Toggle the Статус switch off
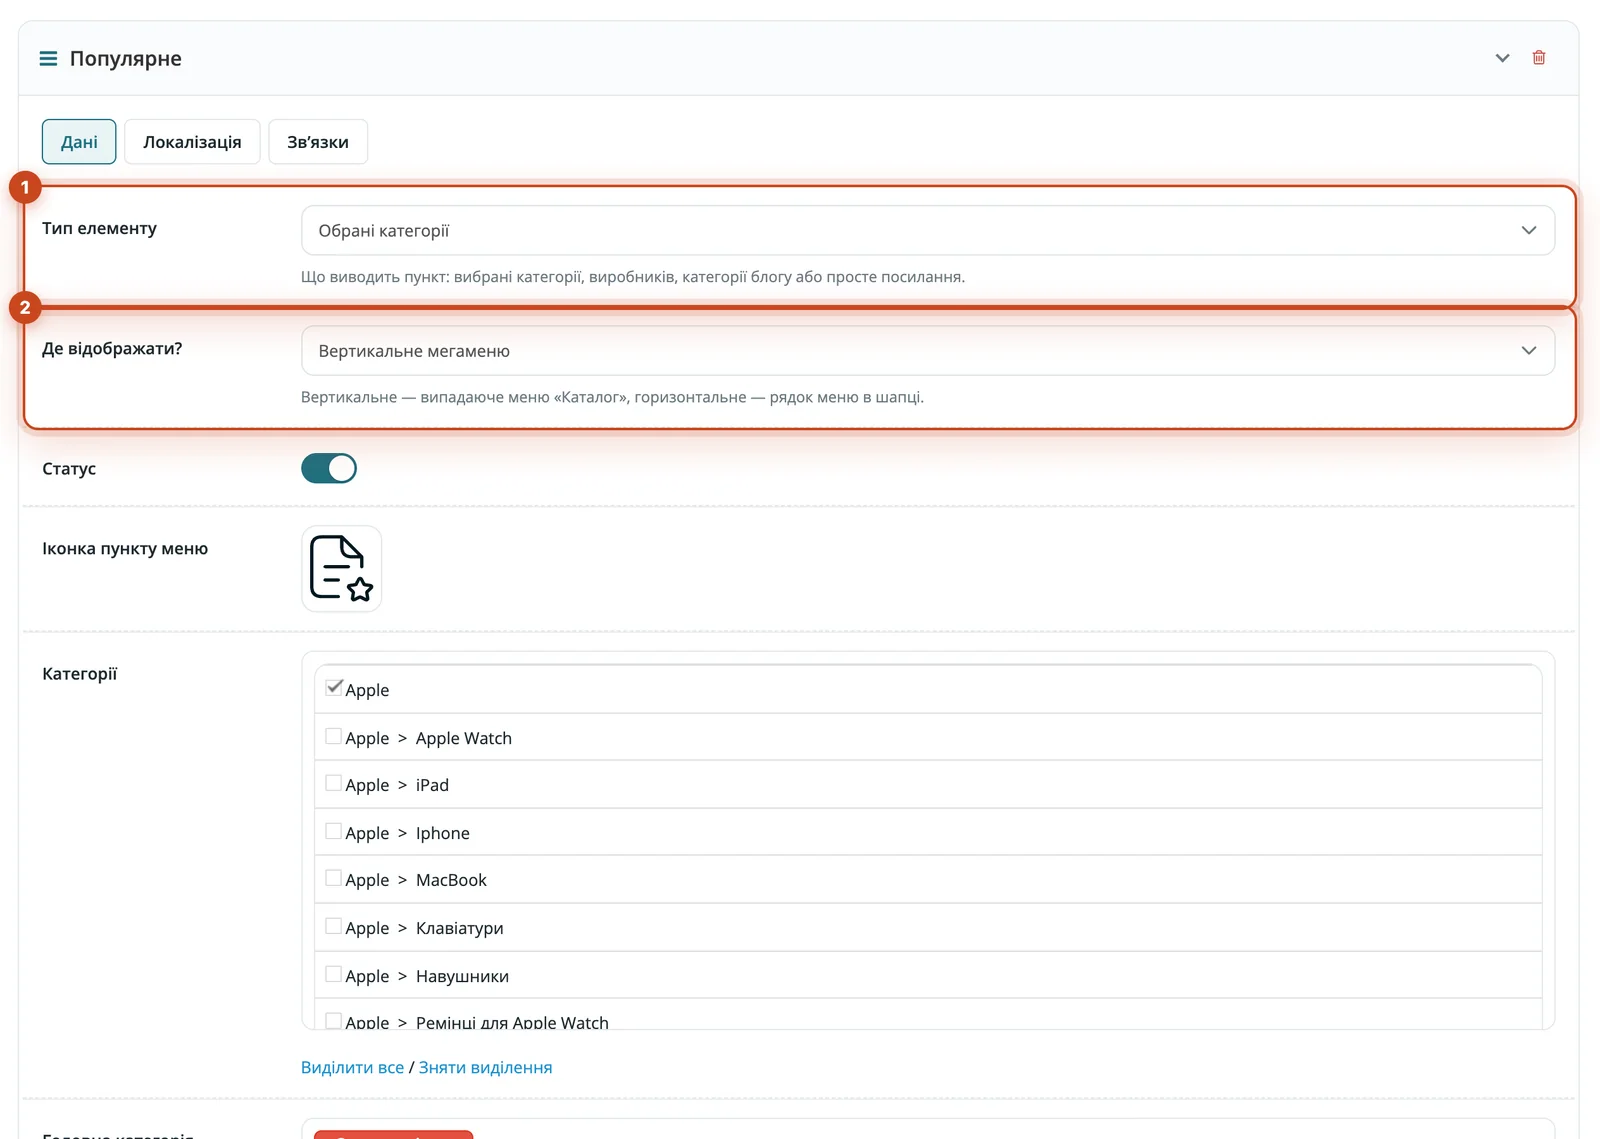 [x=329, y=468]
